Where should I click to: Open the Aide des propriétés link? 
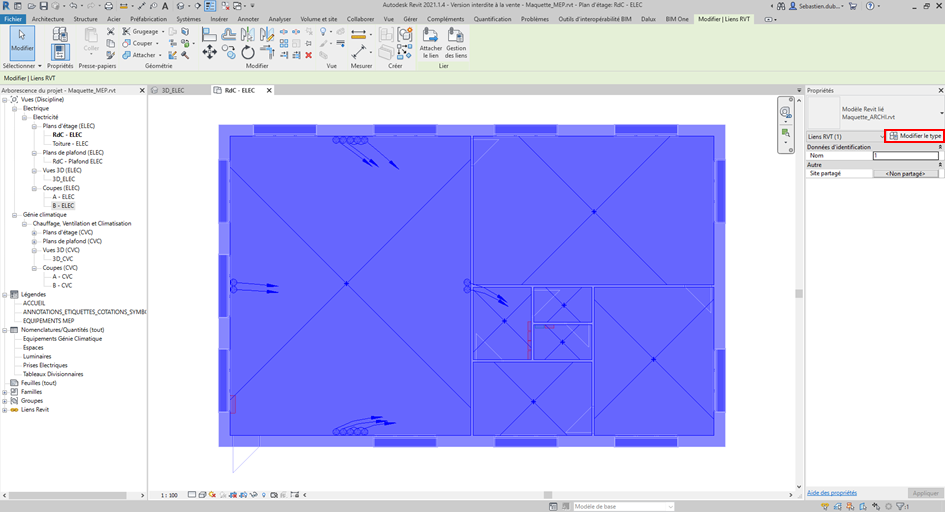[x=832, y=493]
